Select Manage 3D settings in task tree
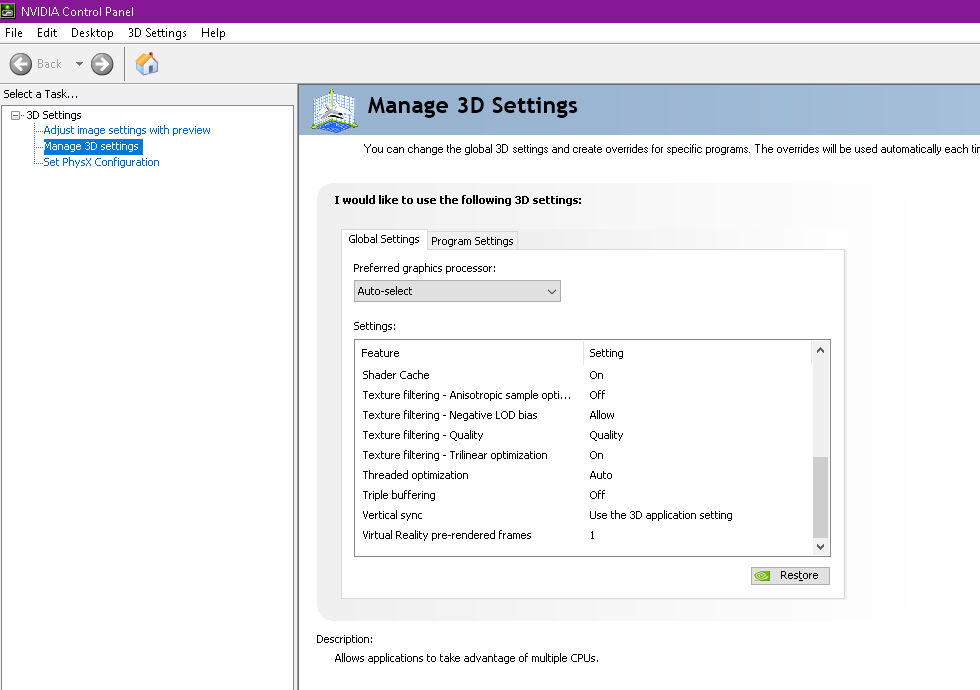Viewport: 980px width, 690px height. (92, 146)
